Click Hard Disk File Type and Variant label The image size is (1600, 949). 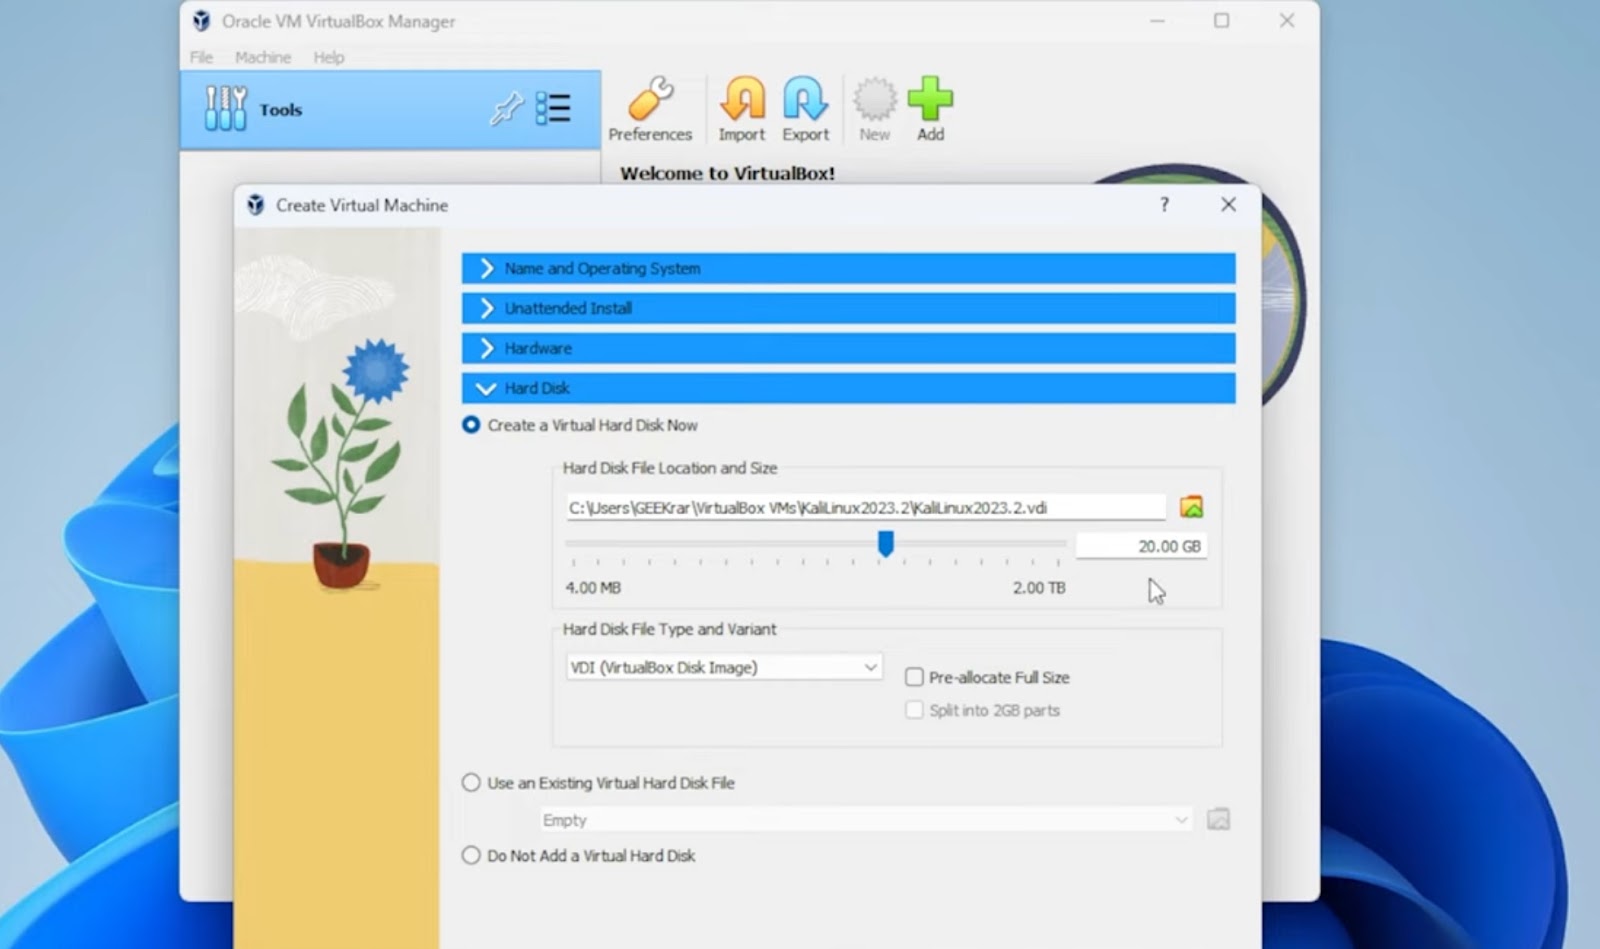coord(669,629)
